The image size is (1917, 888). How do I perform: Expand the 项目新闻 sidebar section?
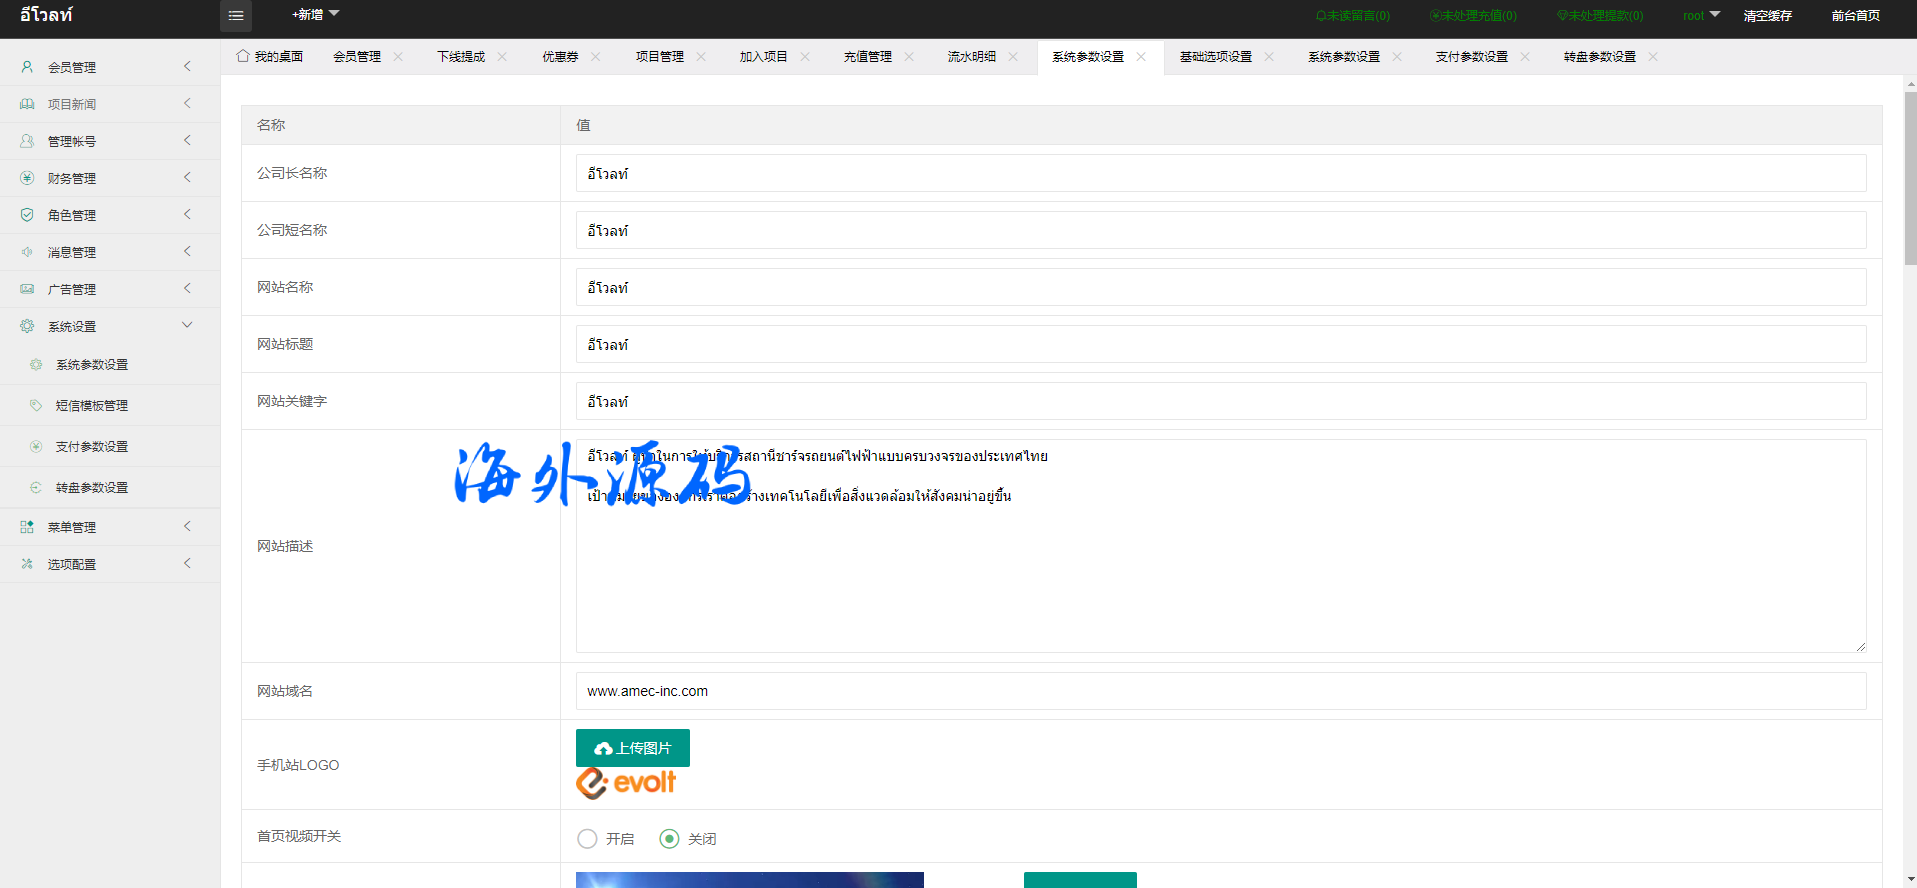(110, 104)
